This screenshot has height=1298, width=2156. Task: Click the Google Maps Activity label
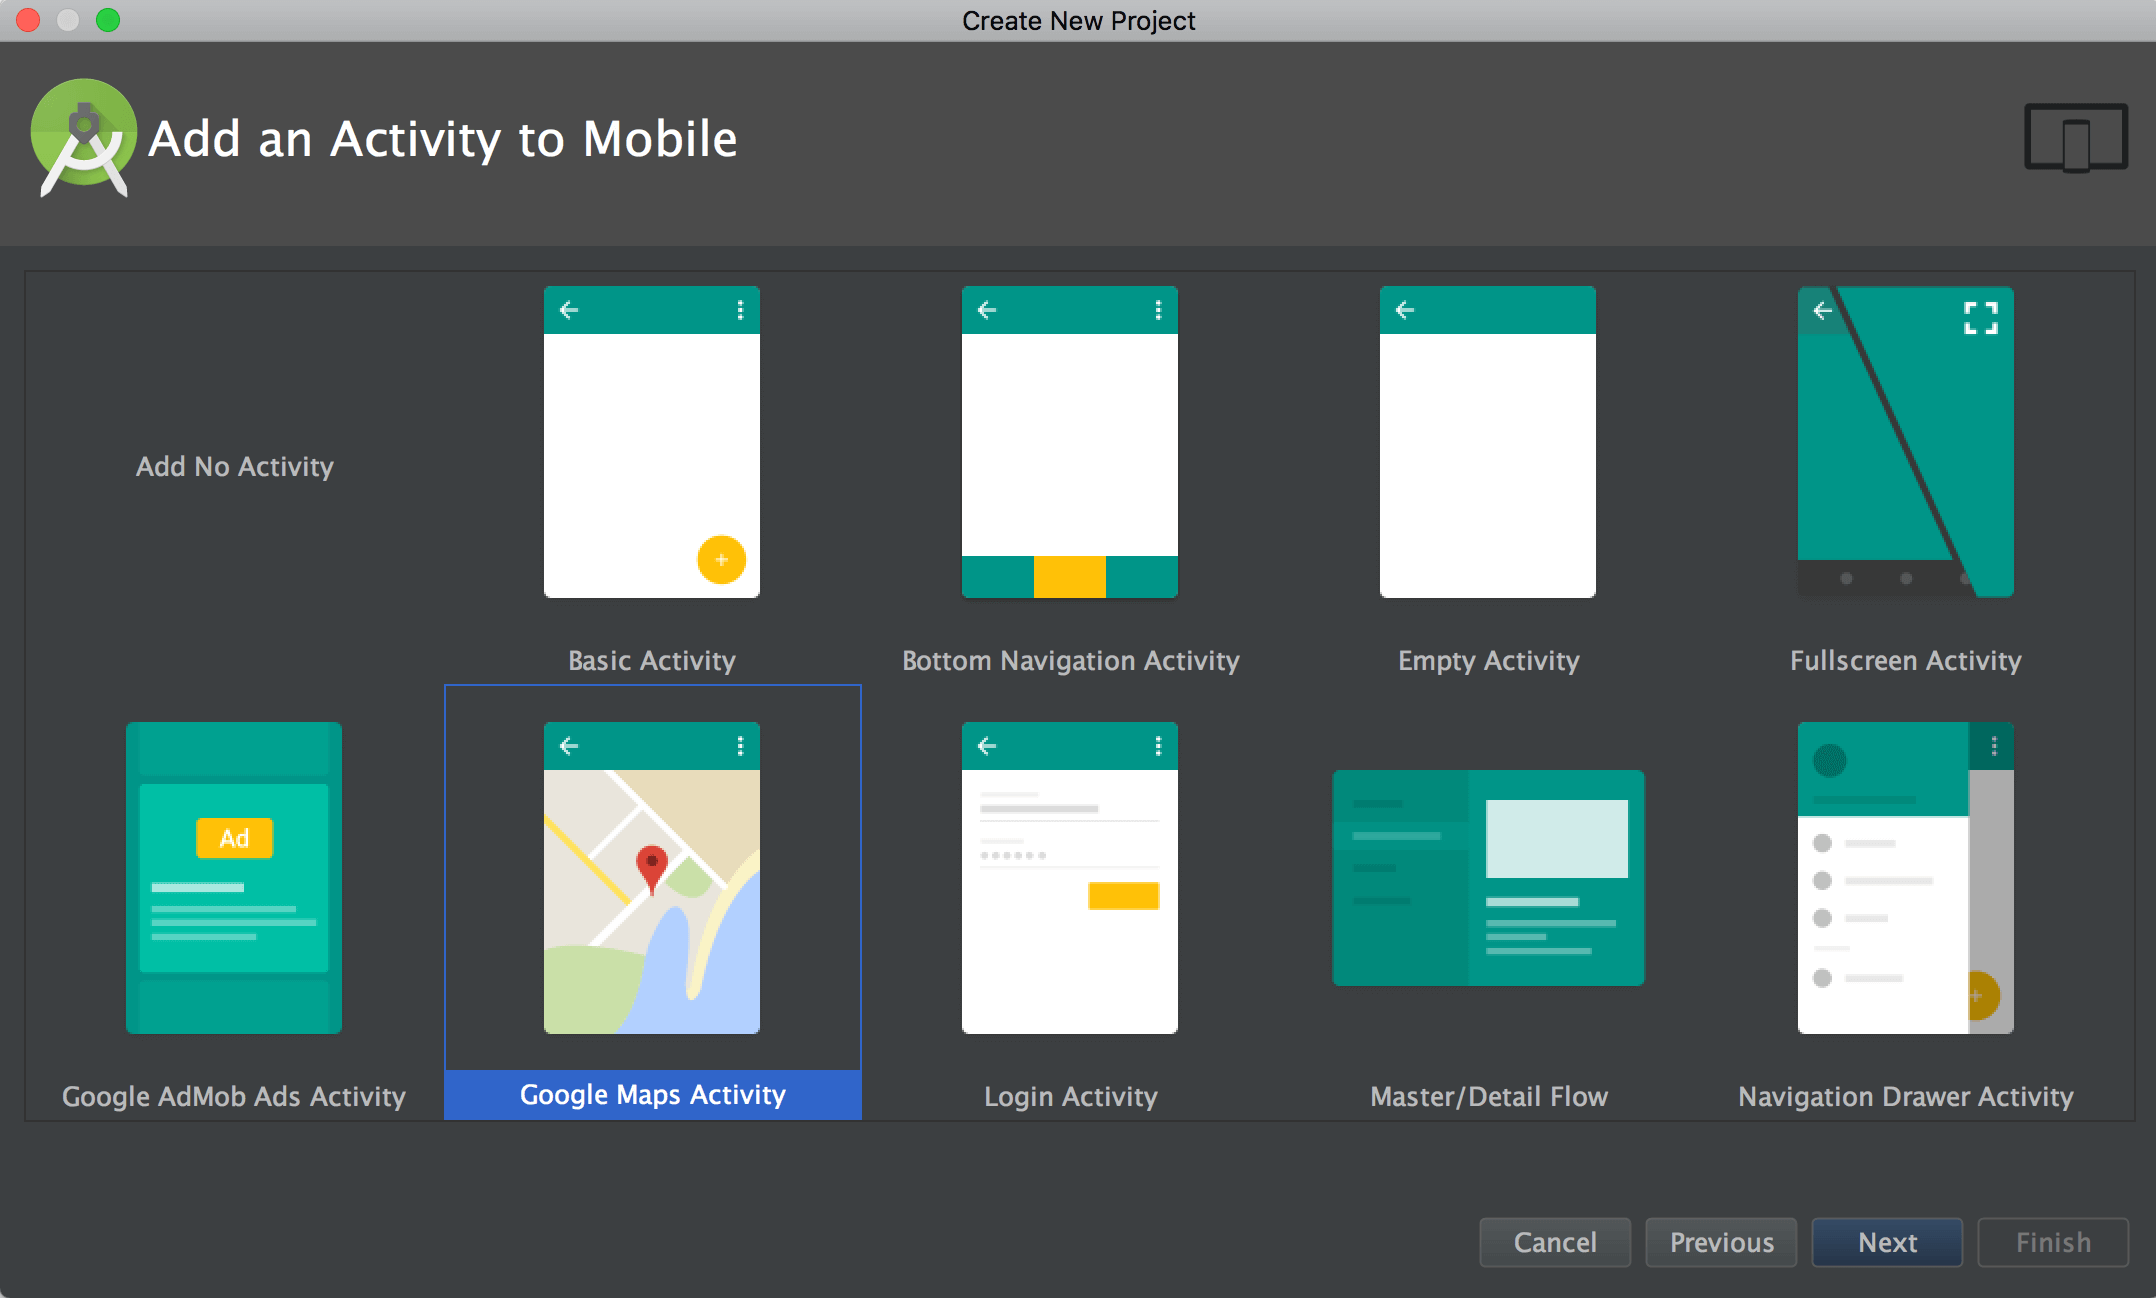coord(652,1095)
